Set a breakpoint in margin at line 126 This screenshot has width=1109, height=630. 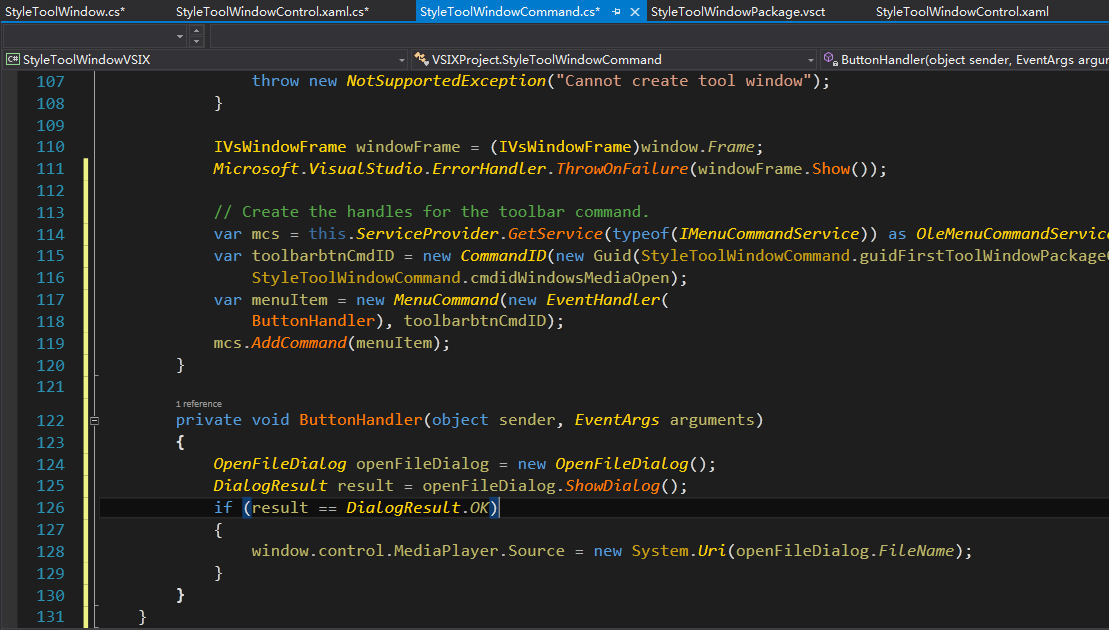[x=8, y=508]
